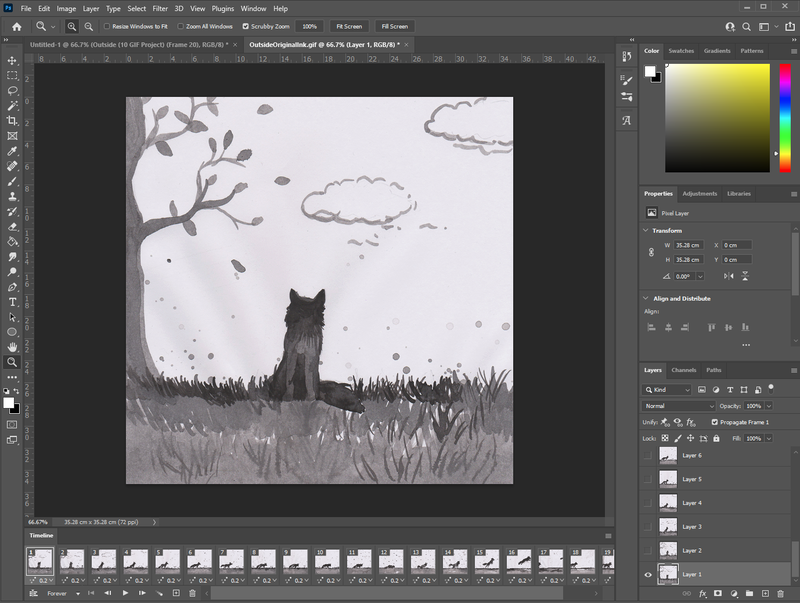Open the Normal blend mode dropdown
The image size is (800, 603).
click(679, 406)
